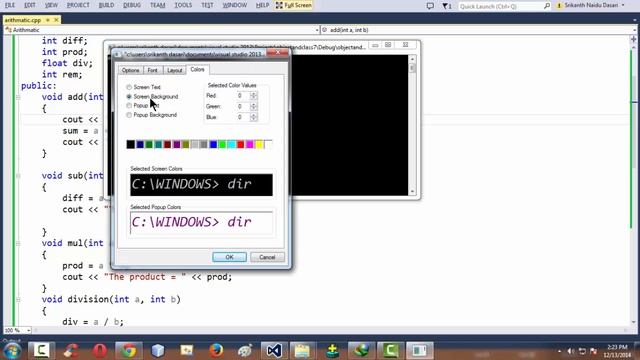This screenshot has height=360, width=640.
Task: Open the first Camtasia taskbar icon
Action: click(41, 351)
